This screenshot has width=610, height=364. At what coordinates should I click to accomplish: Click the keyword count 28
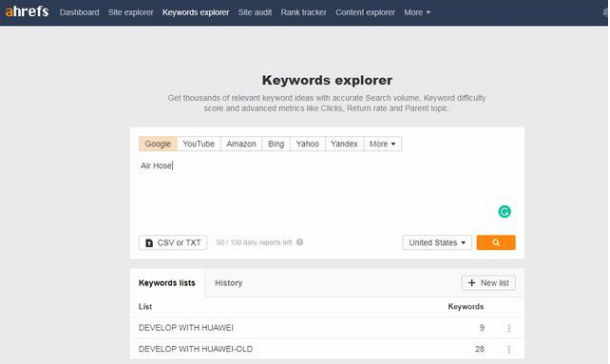click(479, 349)
